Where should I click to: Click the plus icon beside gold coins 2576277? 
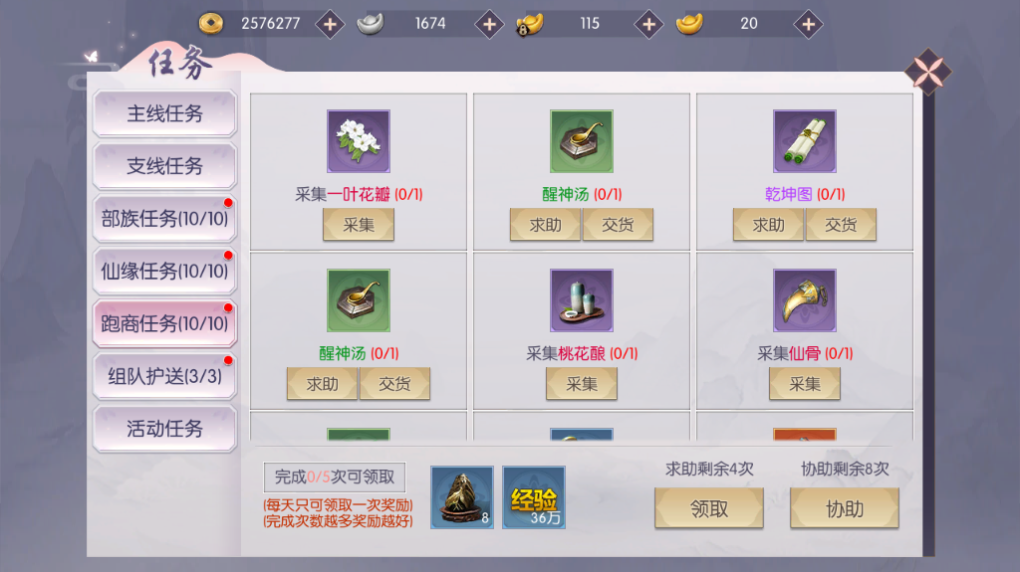(x=330, y=25)
